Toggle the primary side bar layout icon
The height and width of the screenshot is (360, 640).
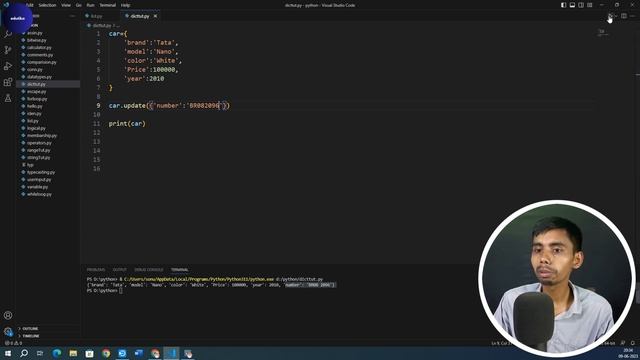click(x=563, y=5)
